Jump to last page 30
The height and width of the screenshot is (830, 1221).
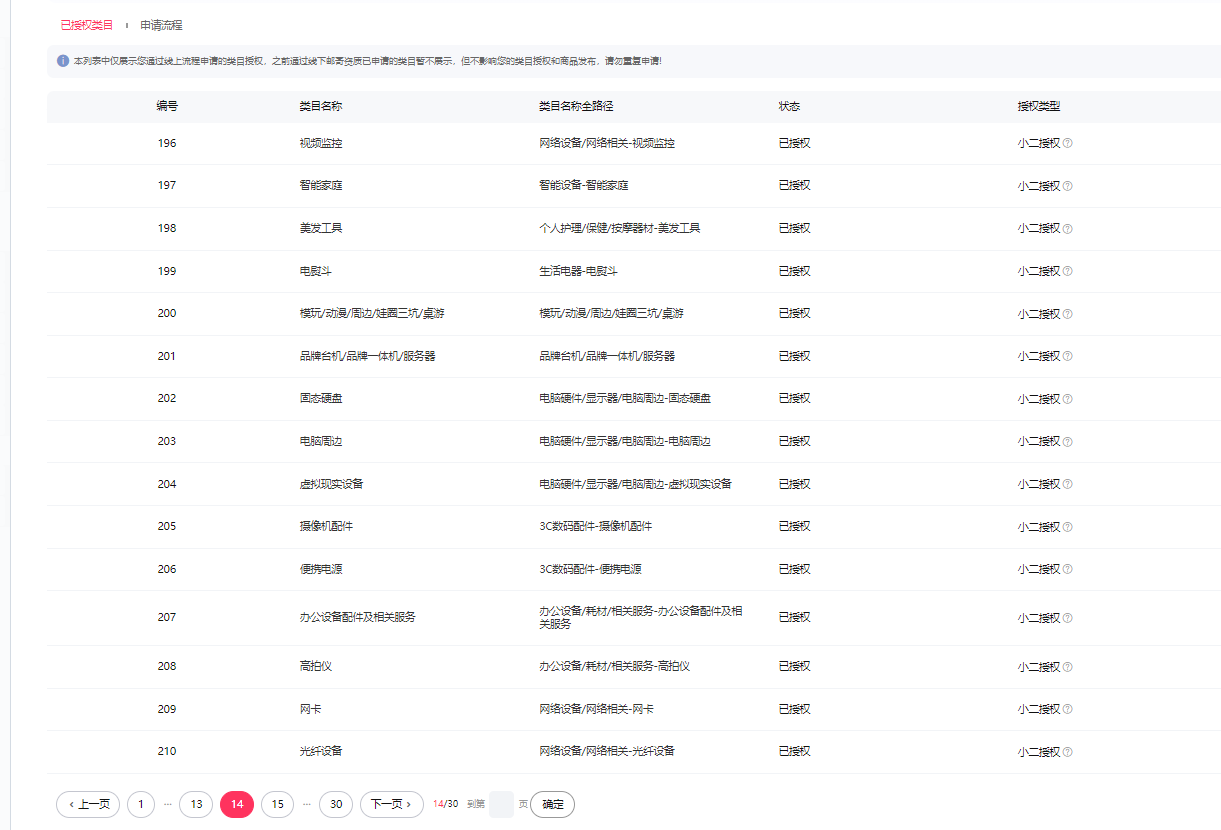tap(336, 804)
